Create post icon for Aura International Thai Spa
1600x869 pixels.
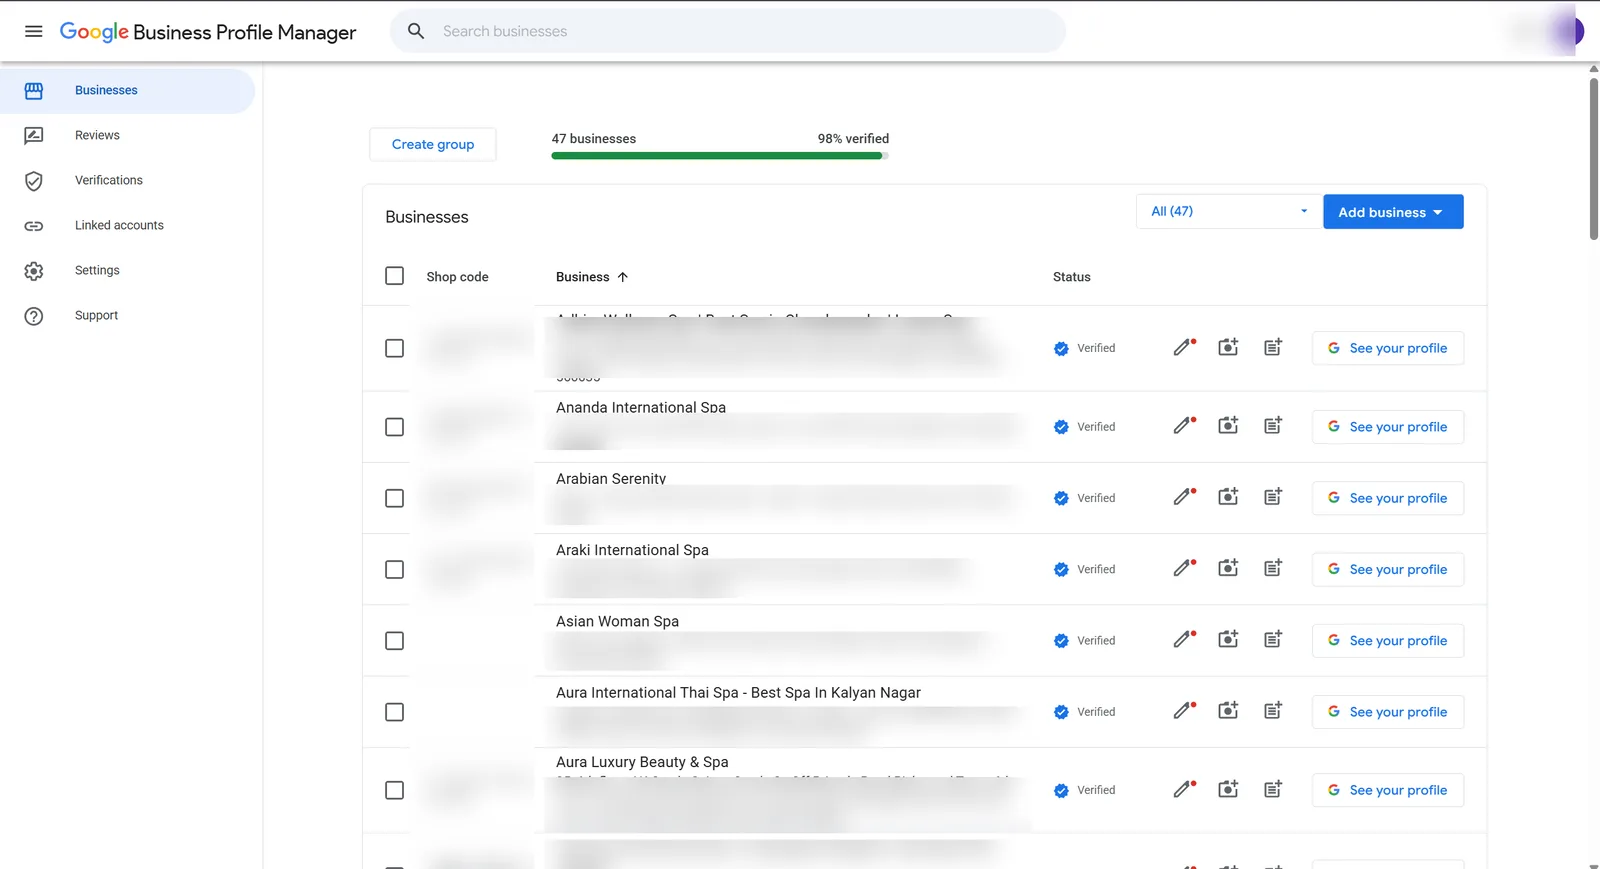(1273, 711)
